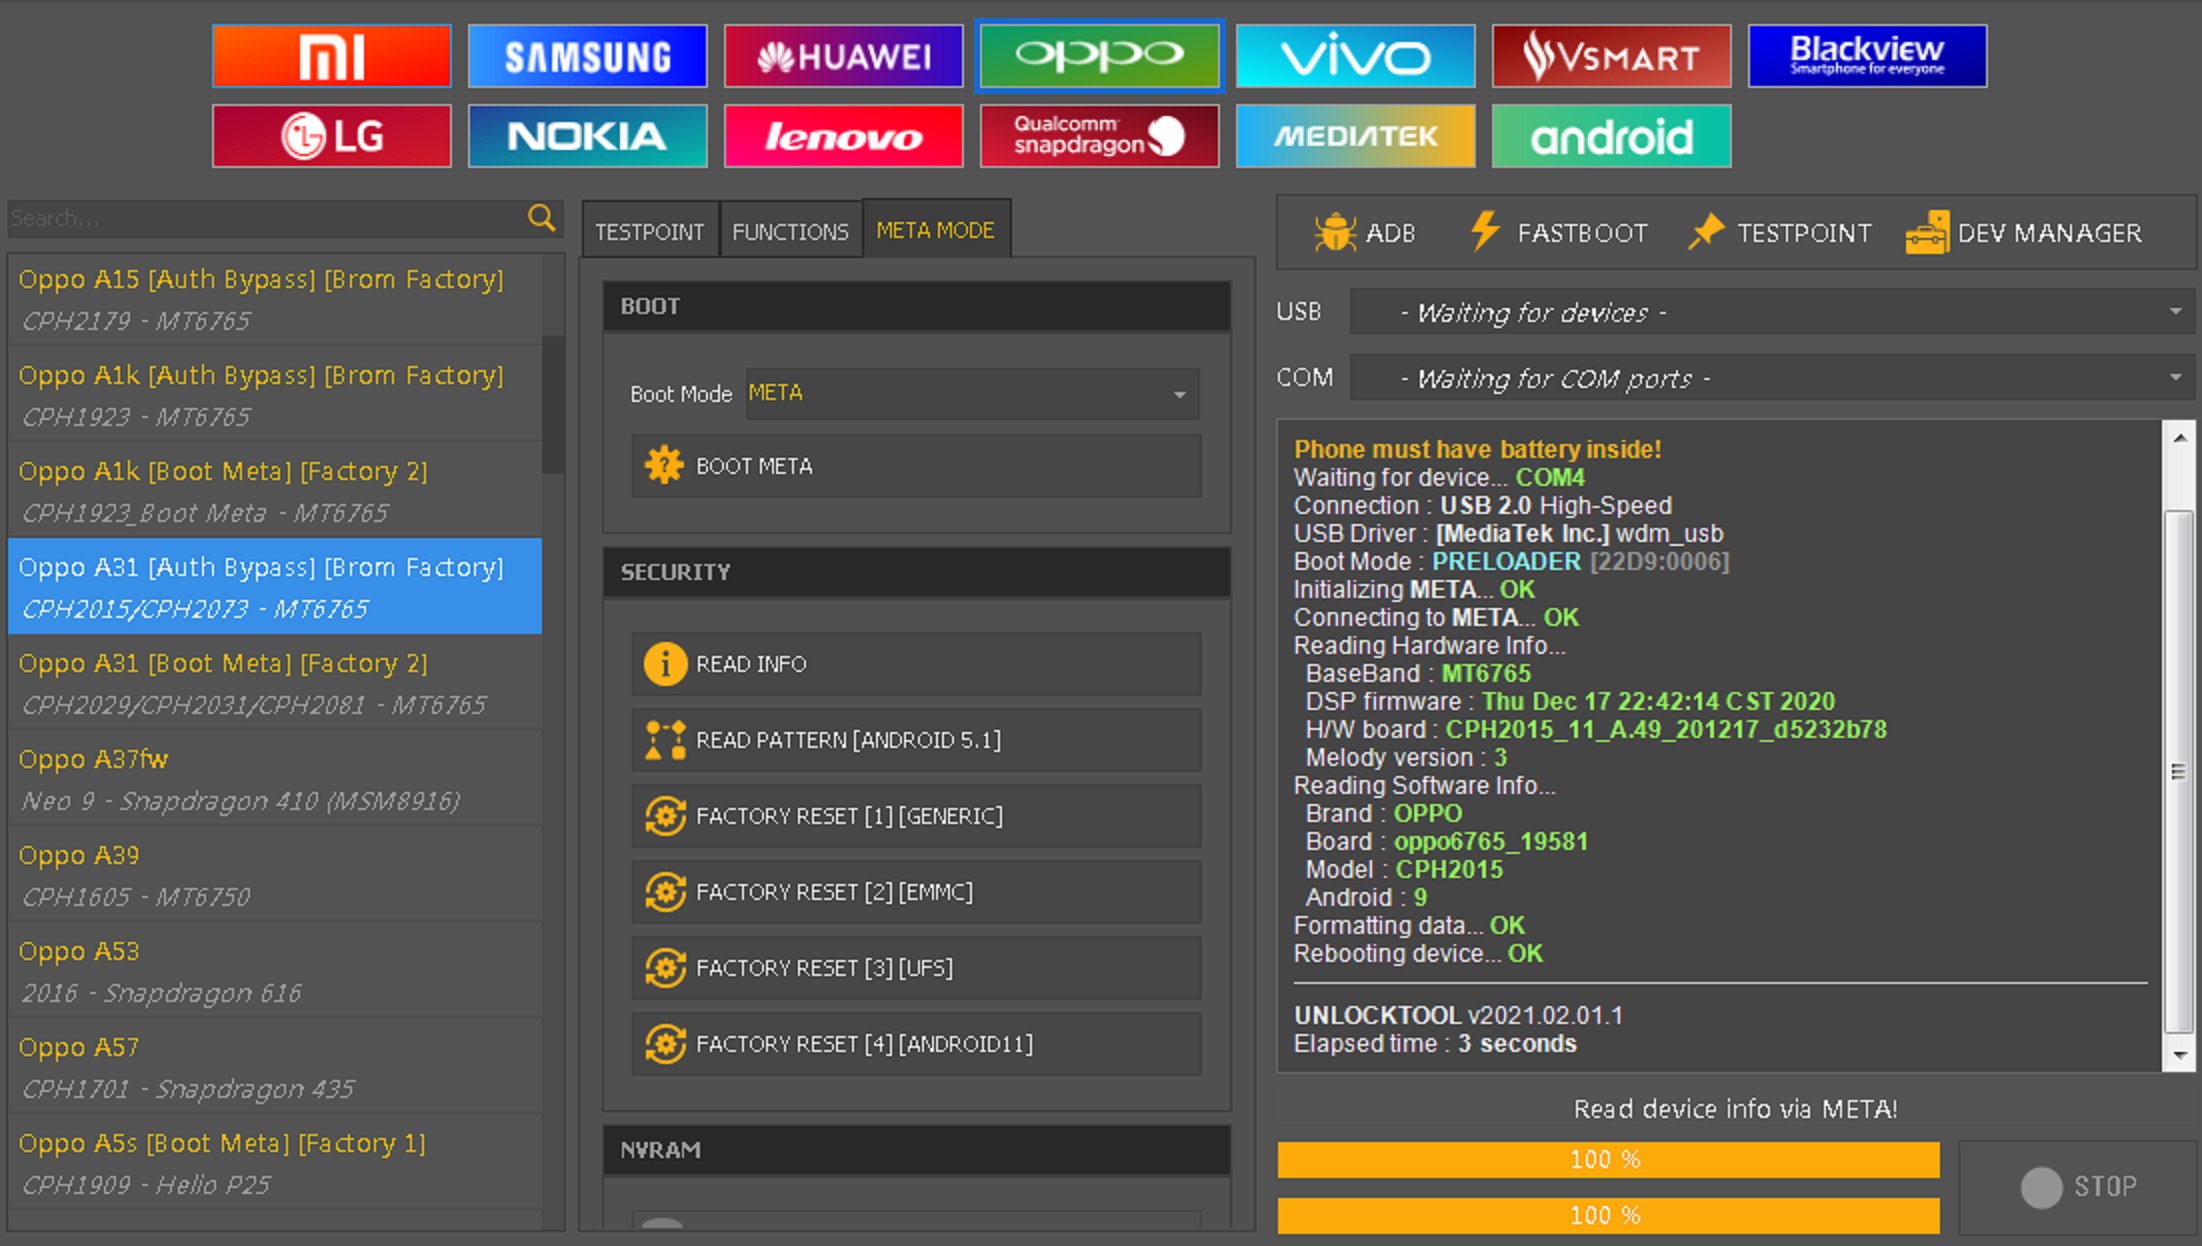Screen dimensions: 2202x1246
Task: Select Oppo A31 [Boot Meta] [Factory 2]
Action: click(x=275, y=683)
